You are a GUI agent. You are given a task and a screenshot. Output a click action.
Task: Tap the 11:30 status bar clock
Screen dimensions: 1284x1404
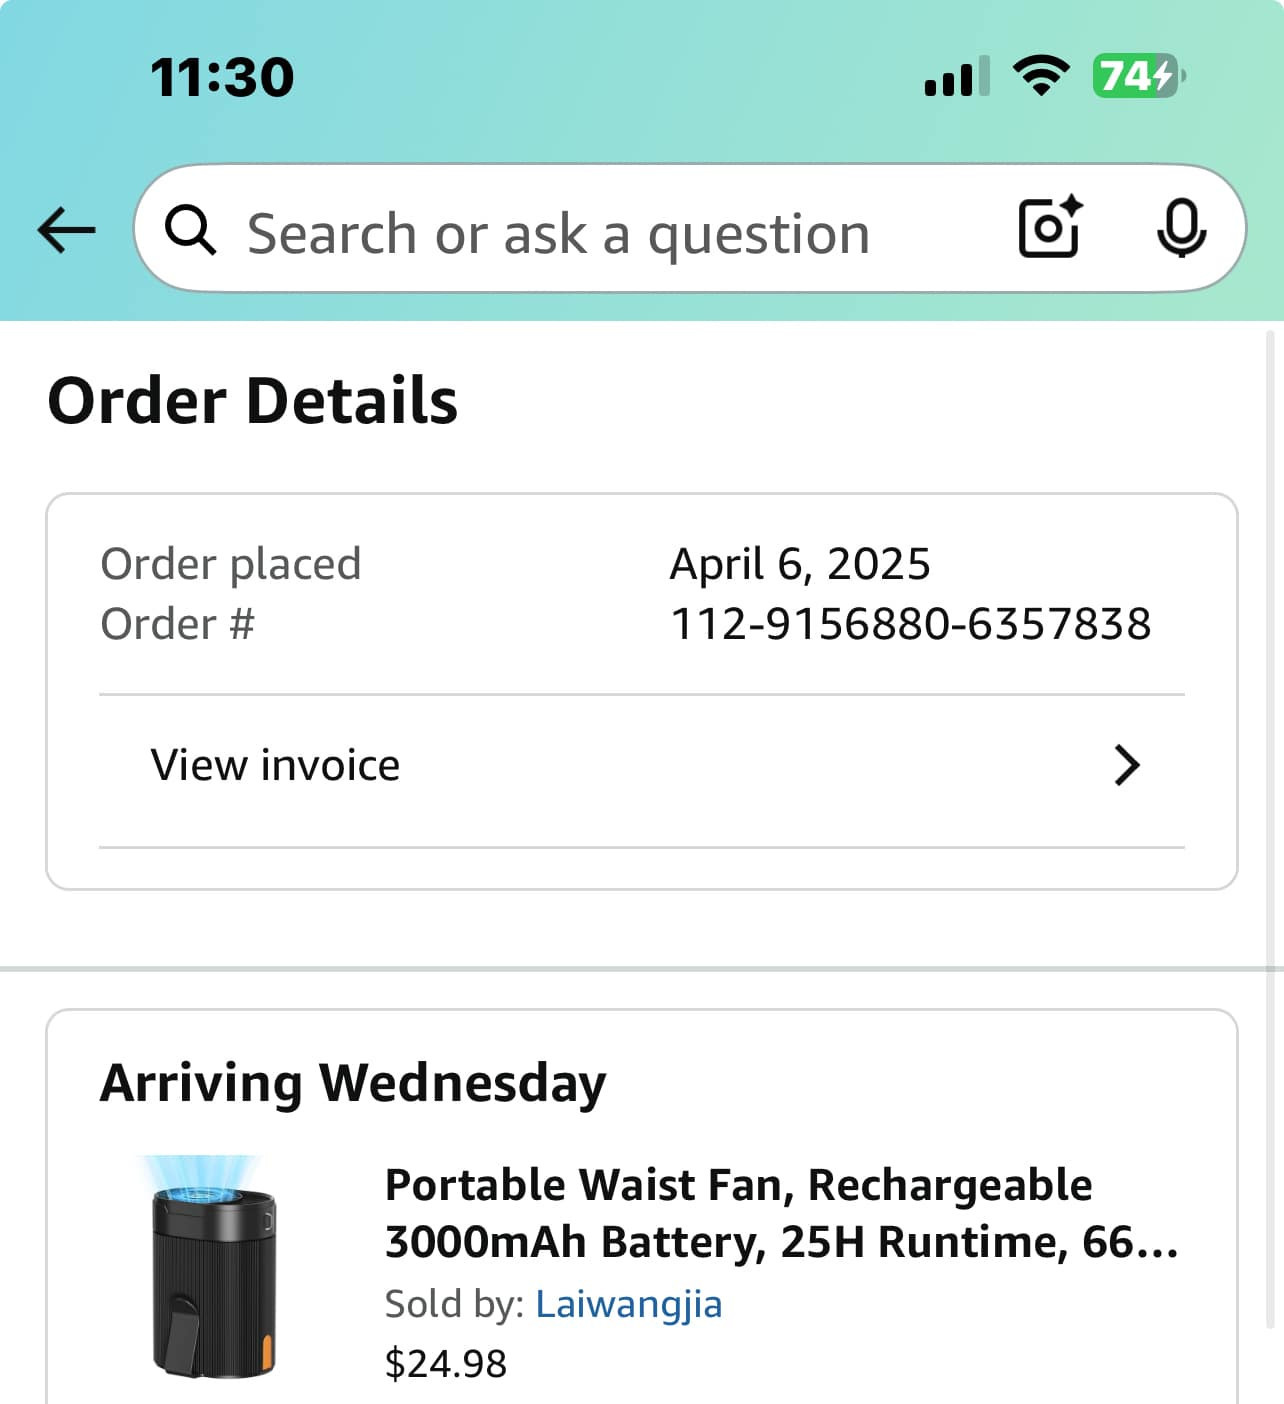point(222,77)
